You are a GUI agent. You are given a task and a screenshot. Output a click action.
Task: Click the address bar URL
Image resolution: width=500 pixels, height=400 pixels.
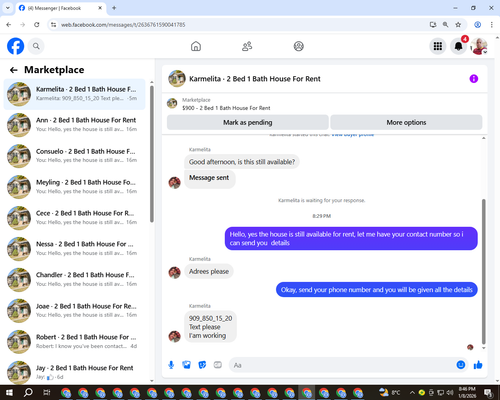tap(123, 25)
